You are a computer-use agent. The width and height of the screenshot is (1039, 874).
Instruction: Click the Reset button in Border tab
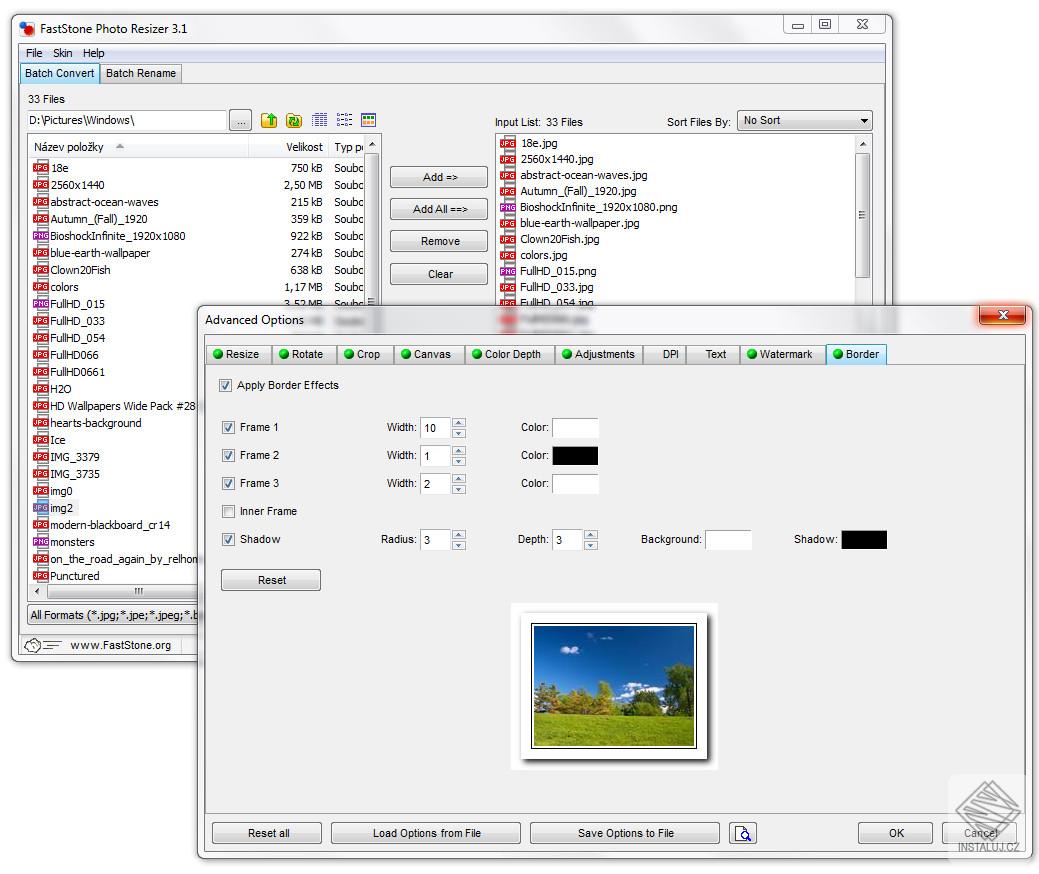pyautogui.click(x=271, y=580)
